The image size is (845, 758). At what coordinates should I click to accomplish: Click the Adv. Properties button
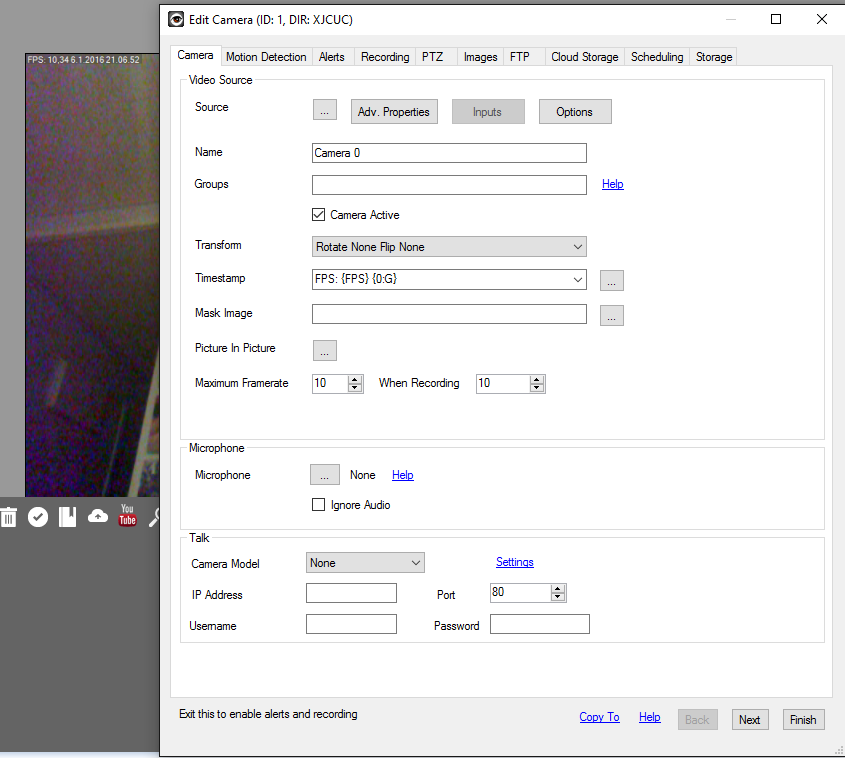pos(393,112)
